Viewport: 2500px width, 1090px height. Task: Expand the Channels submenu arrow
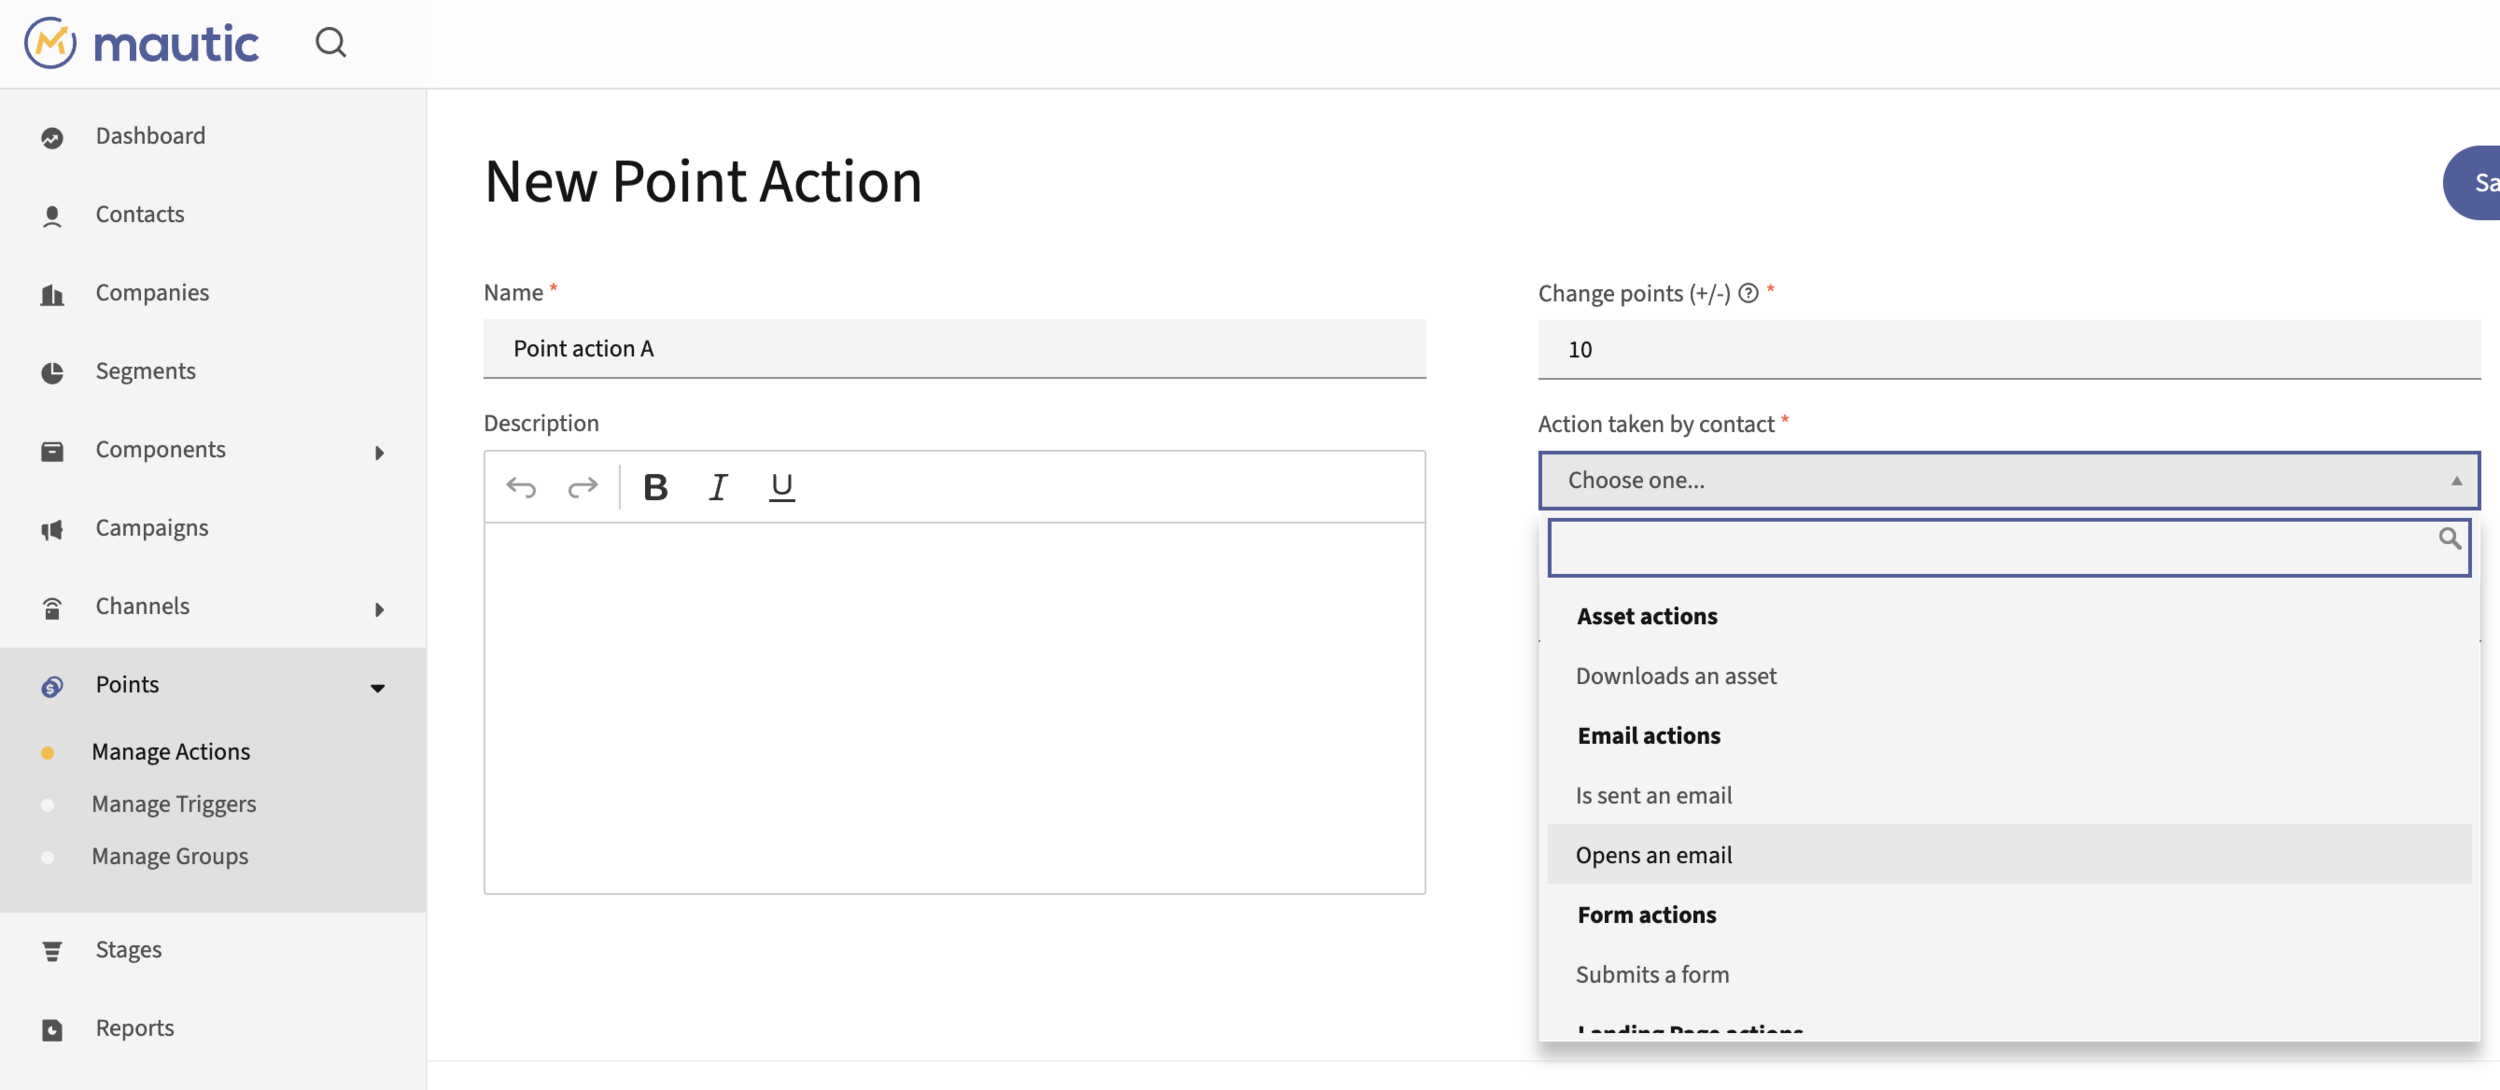(379, 609)
